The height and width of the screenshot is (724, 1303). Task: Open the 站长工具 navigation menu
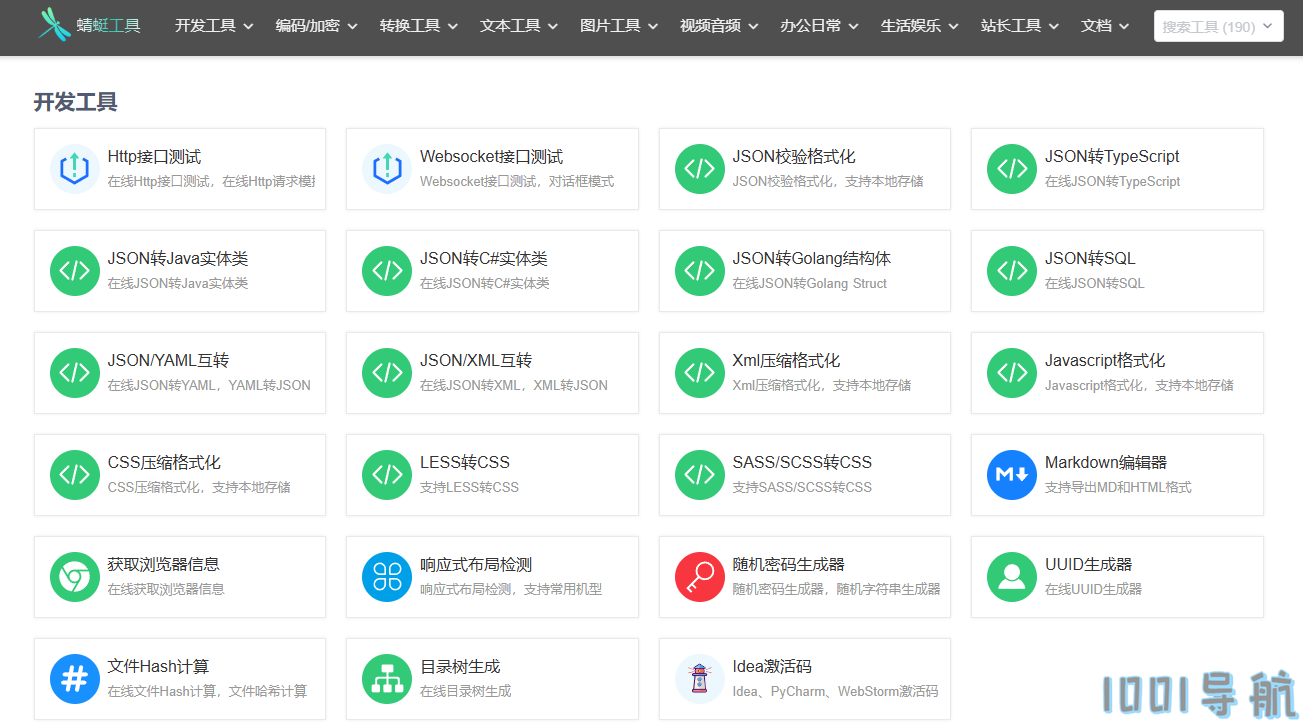(x=1020, y=26)
